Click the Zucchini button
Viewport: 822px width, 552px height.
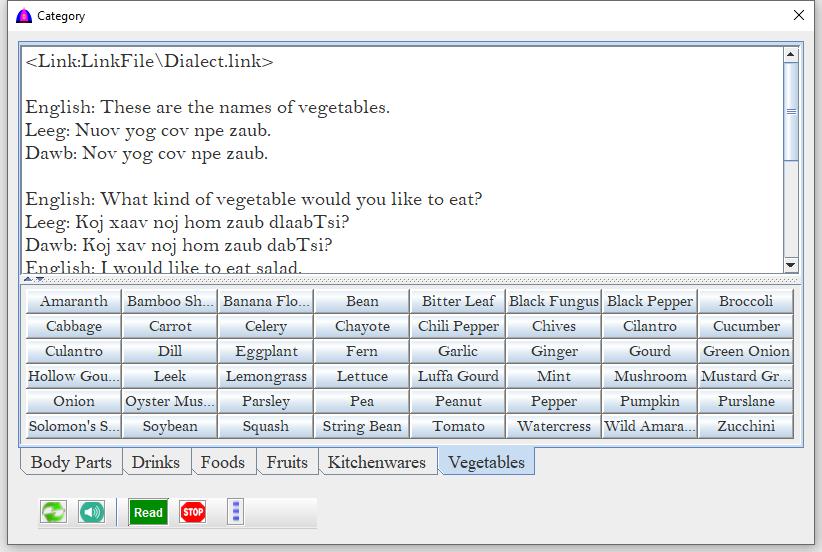(x=746, y=426)
